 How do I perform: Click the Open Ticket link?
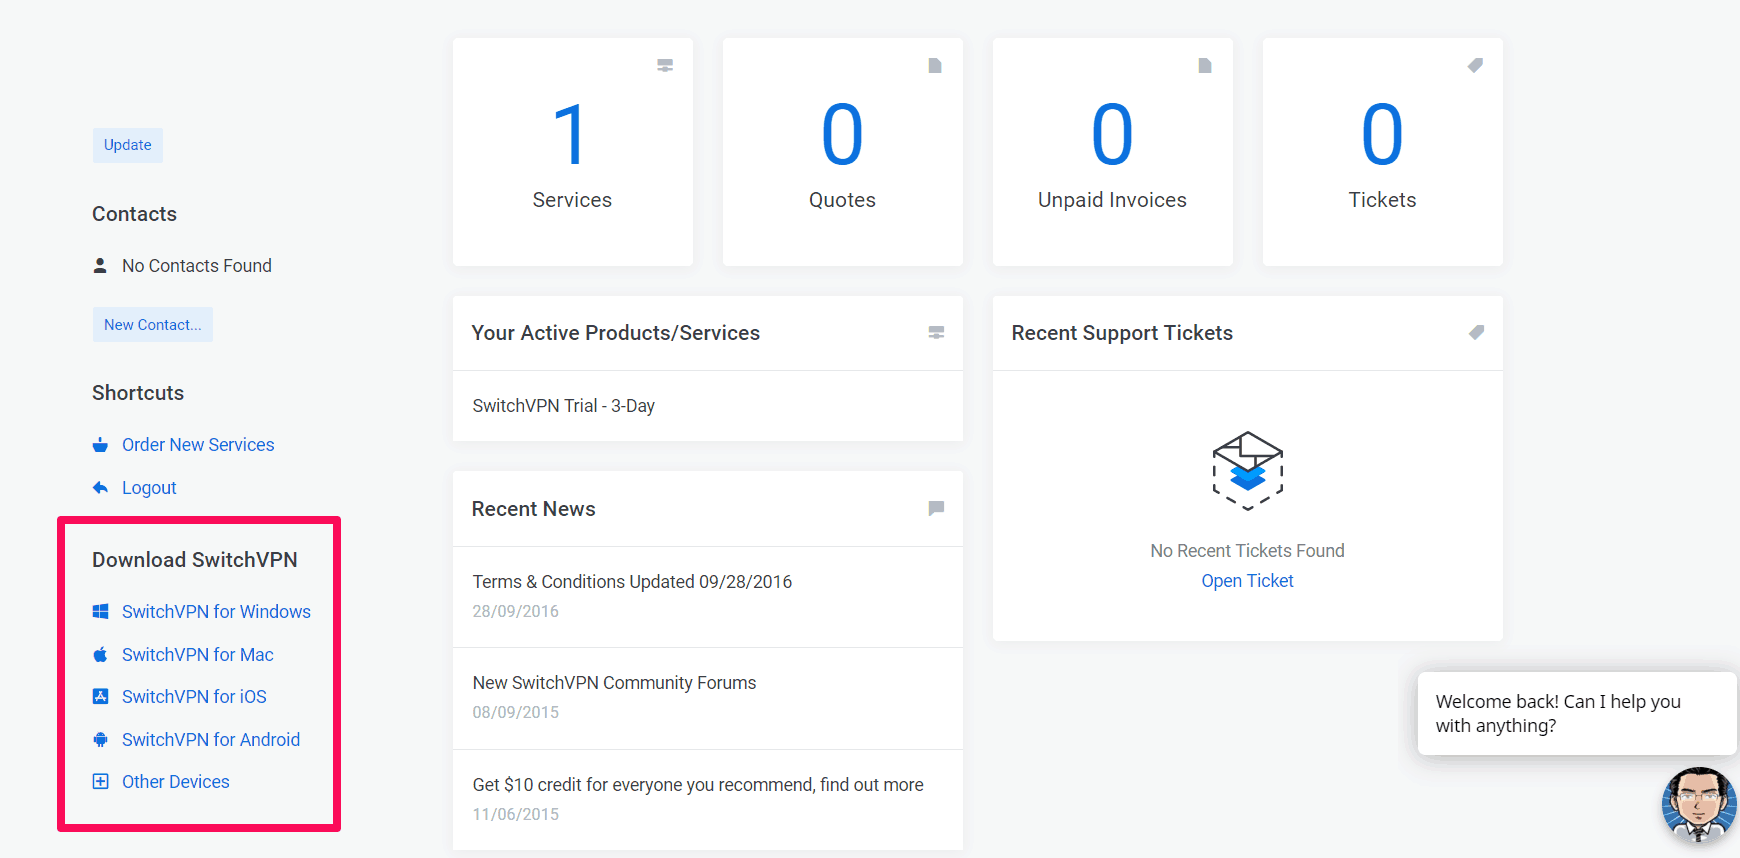pyautogui.click(x=1247, y=580)
